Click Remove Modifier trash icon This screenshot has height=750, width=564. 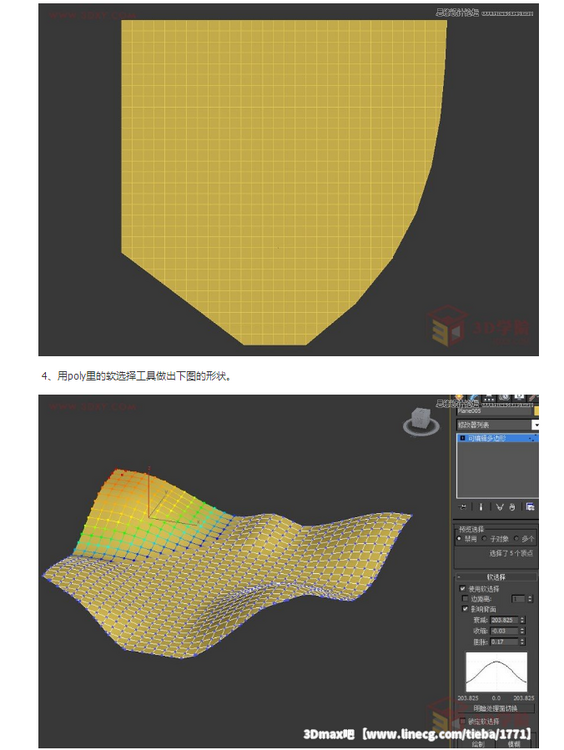pyautogui.click(x=512, y=507)
